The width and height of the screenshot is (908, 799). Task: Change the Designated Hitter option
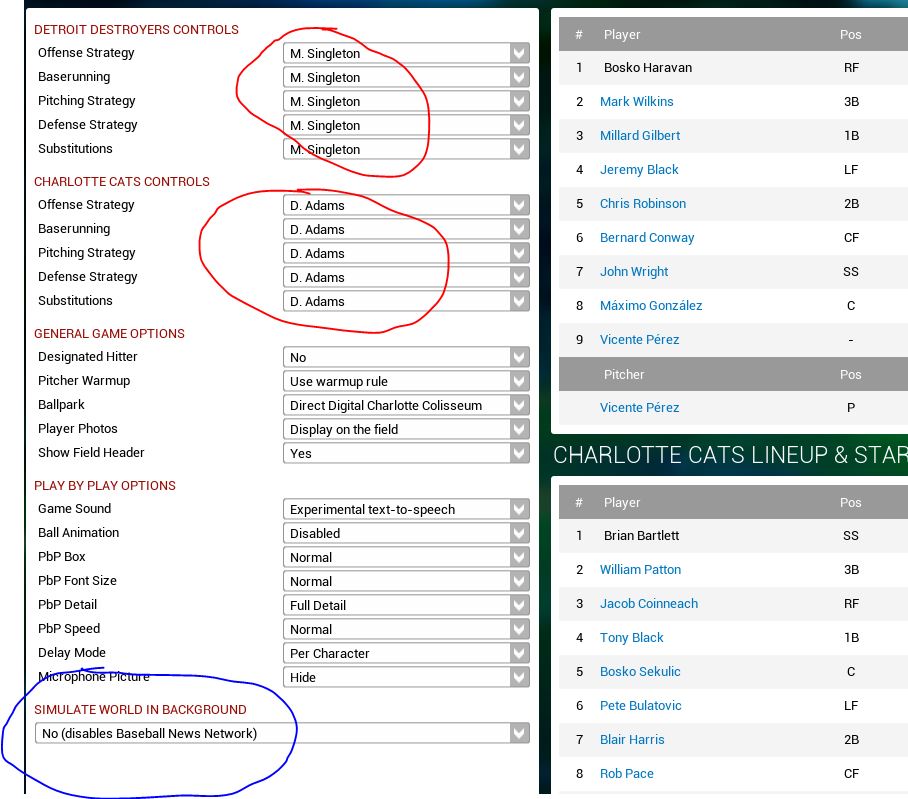click(406, 357)
